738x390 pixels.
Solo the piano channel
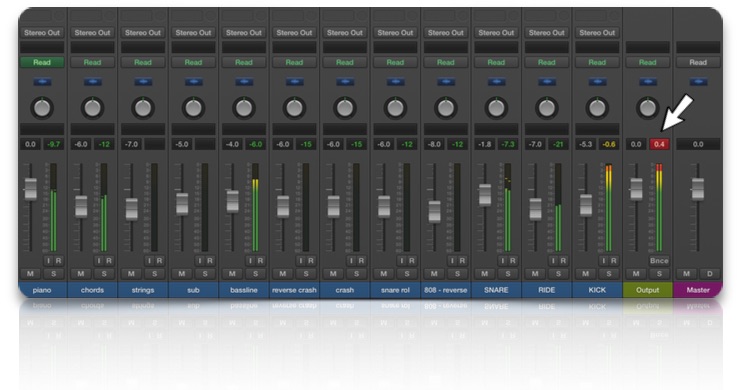(54, 274)
